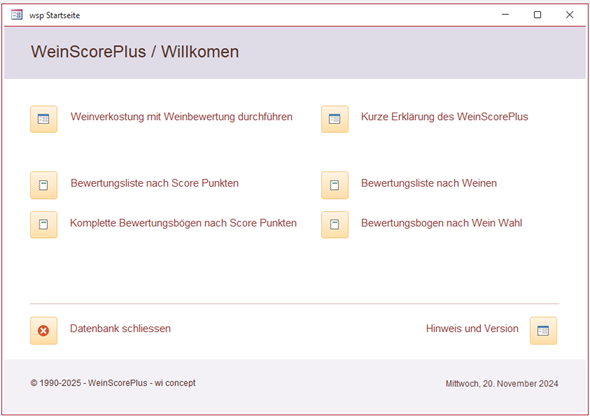The width and height of the screenshot is (590, 416).
Task: Open the Bewertungsbogen nach Wein Wahl icon
Action: pos(335,225)
